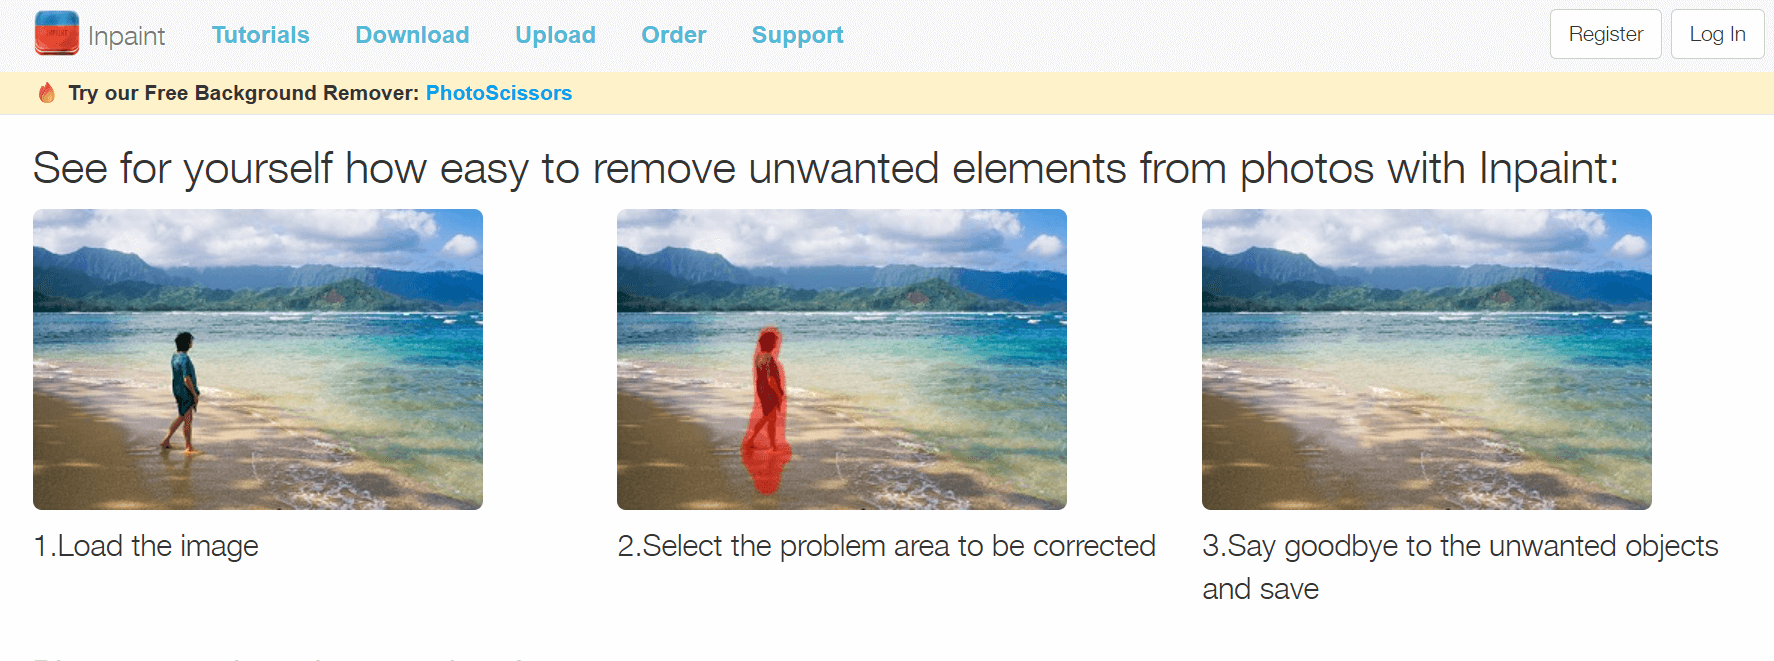Click the yellow promo banner bar
Image resolution: width=1774 pixels, height=661 pixels.
pos(887,92)
